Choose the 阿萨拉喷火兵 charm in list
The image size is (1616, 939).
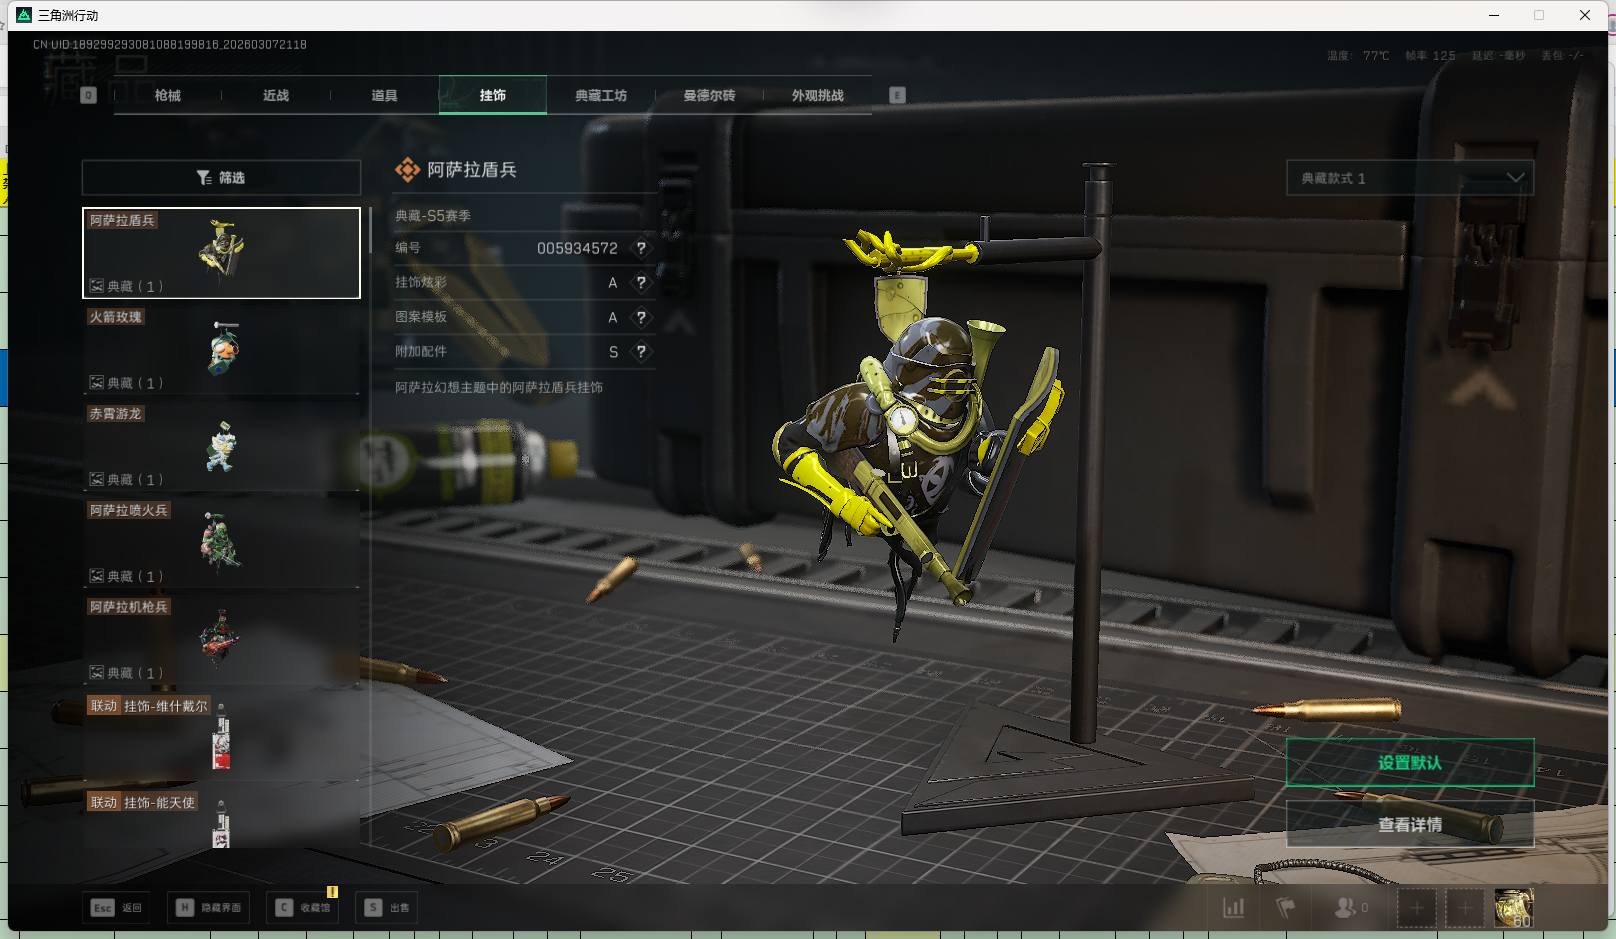(221, 543)
